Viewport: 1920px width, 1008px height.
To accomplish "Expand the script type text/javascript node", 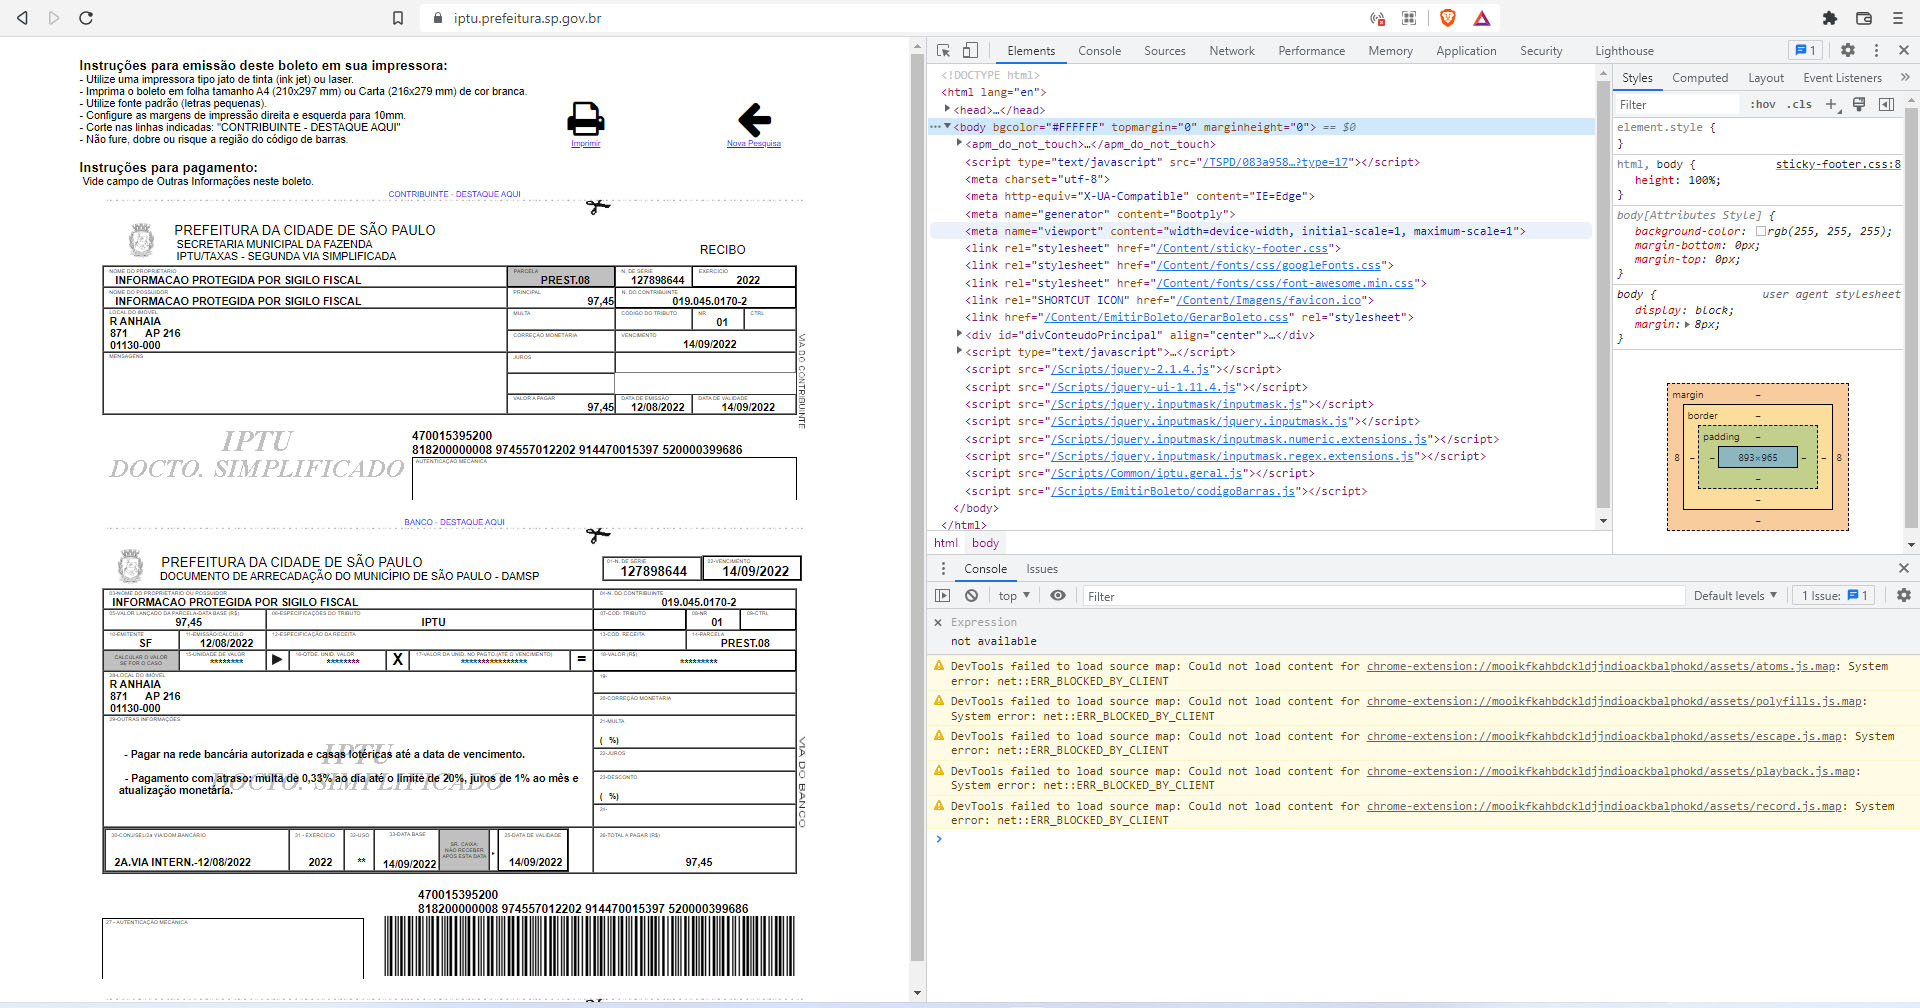I will 959,351.
